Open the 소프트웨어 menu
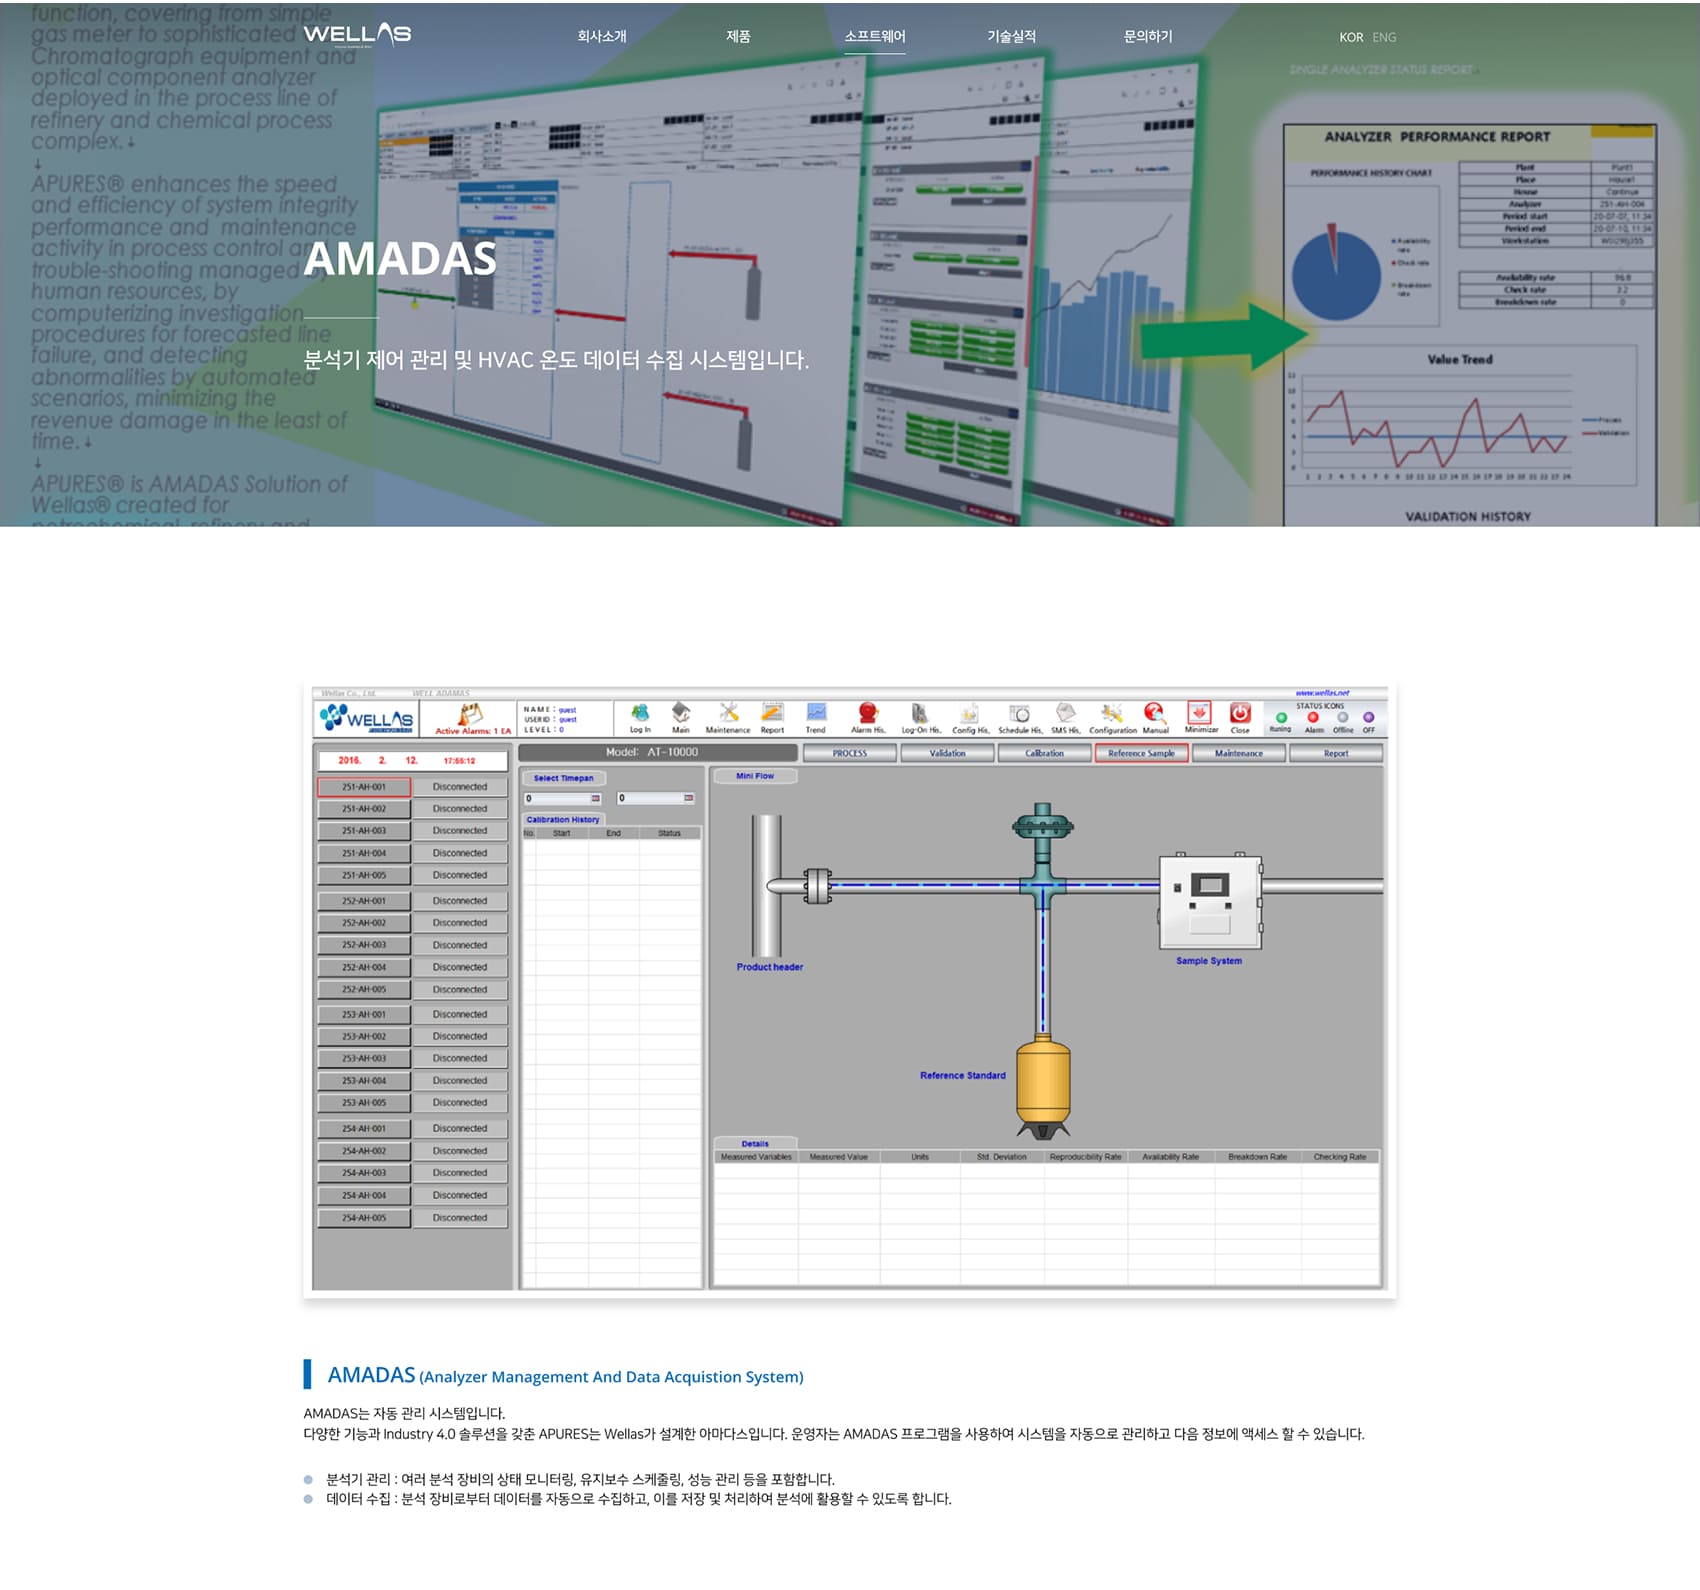 click(875, 37)
